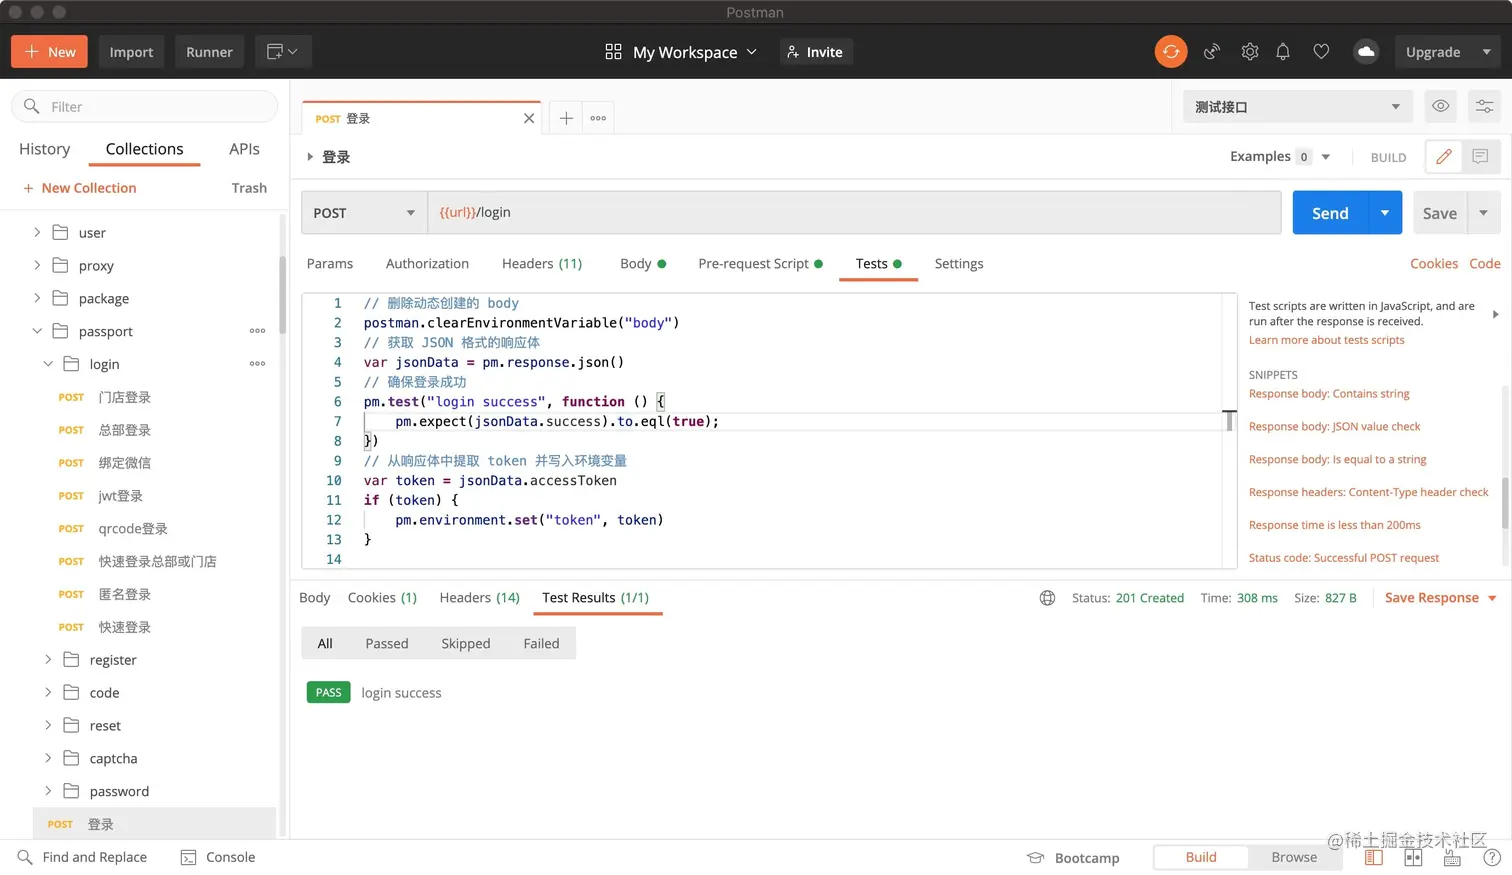Open tab options three-dot menu
This screenshot has width=1512, height=875.
[x=598, y=118]
